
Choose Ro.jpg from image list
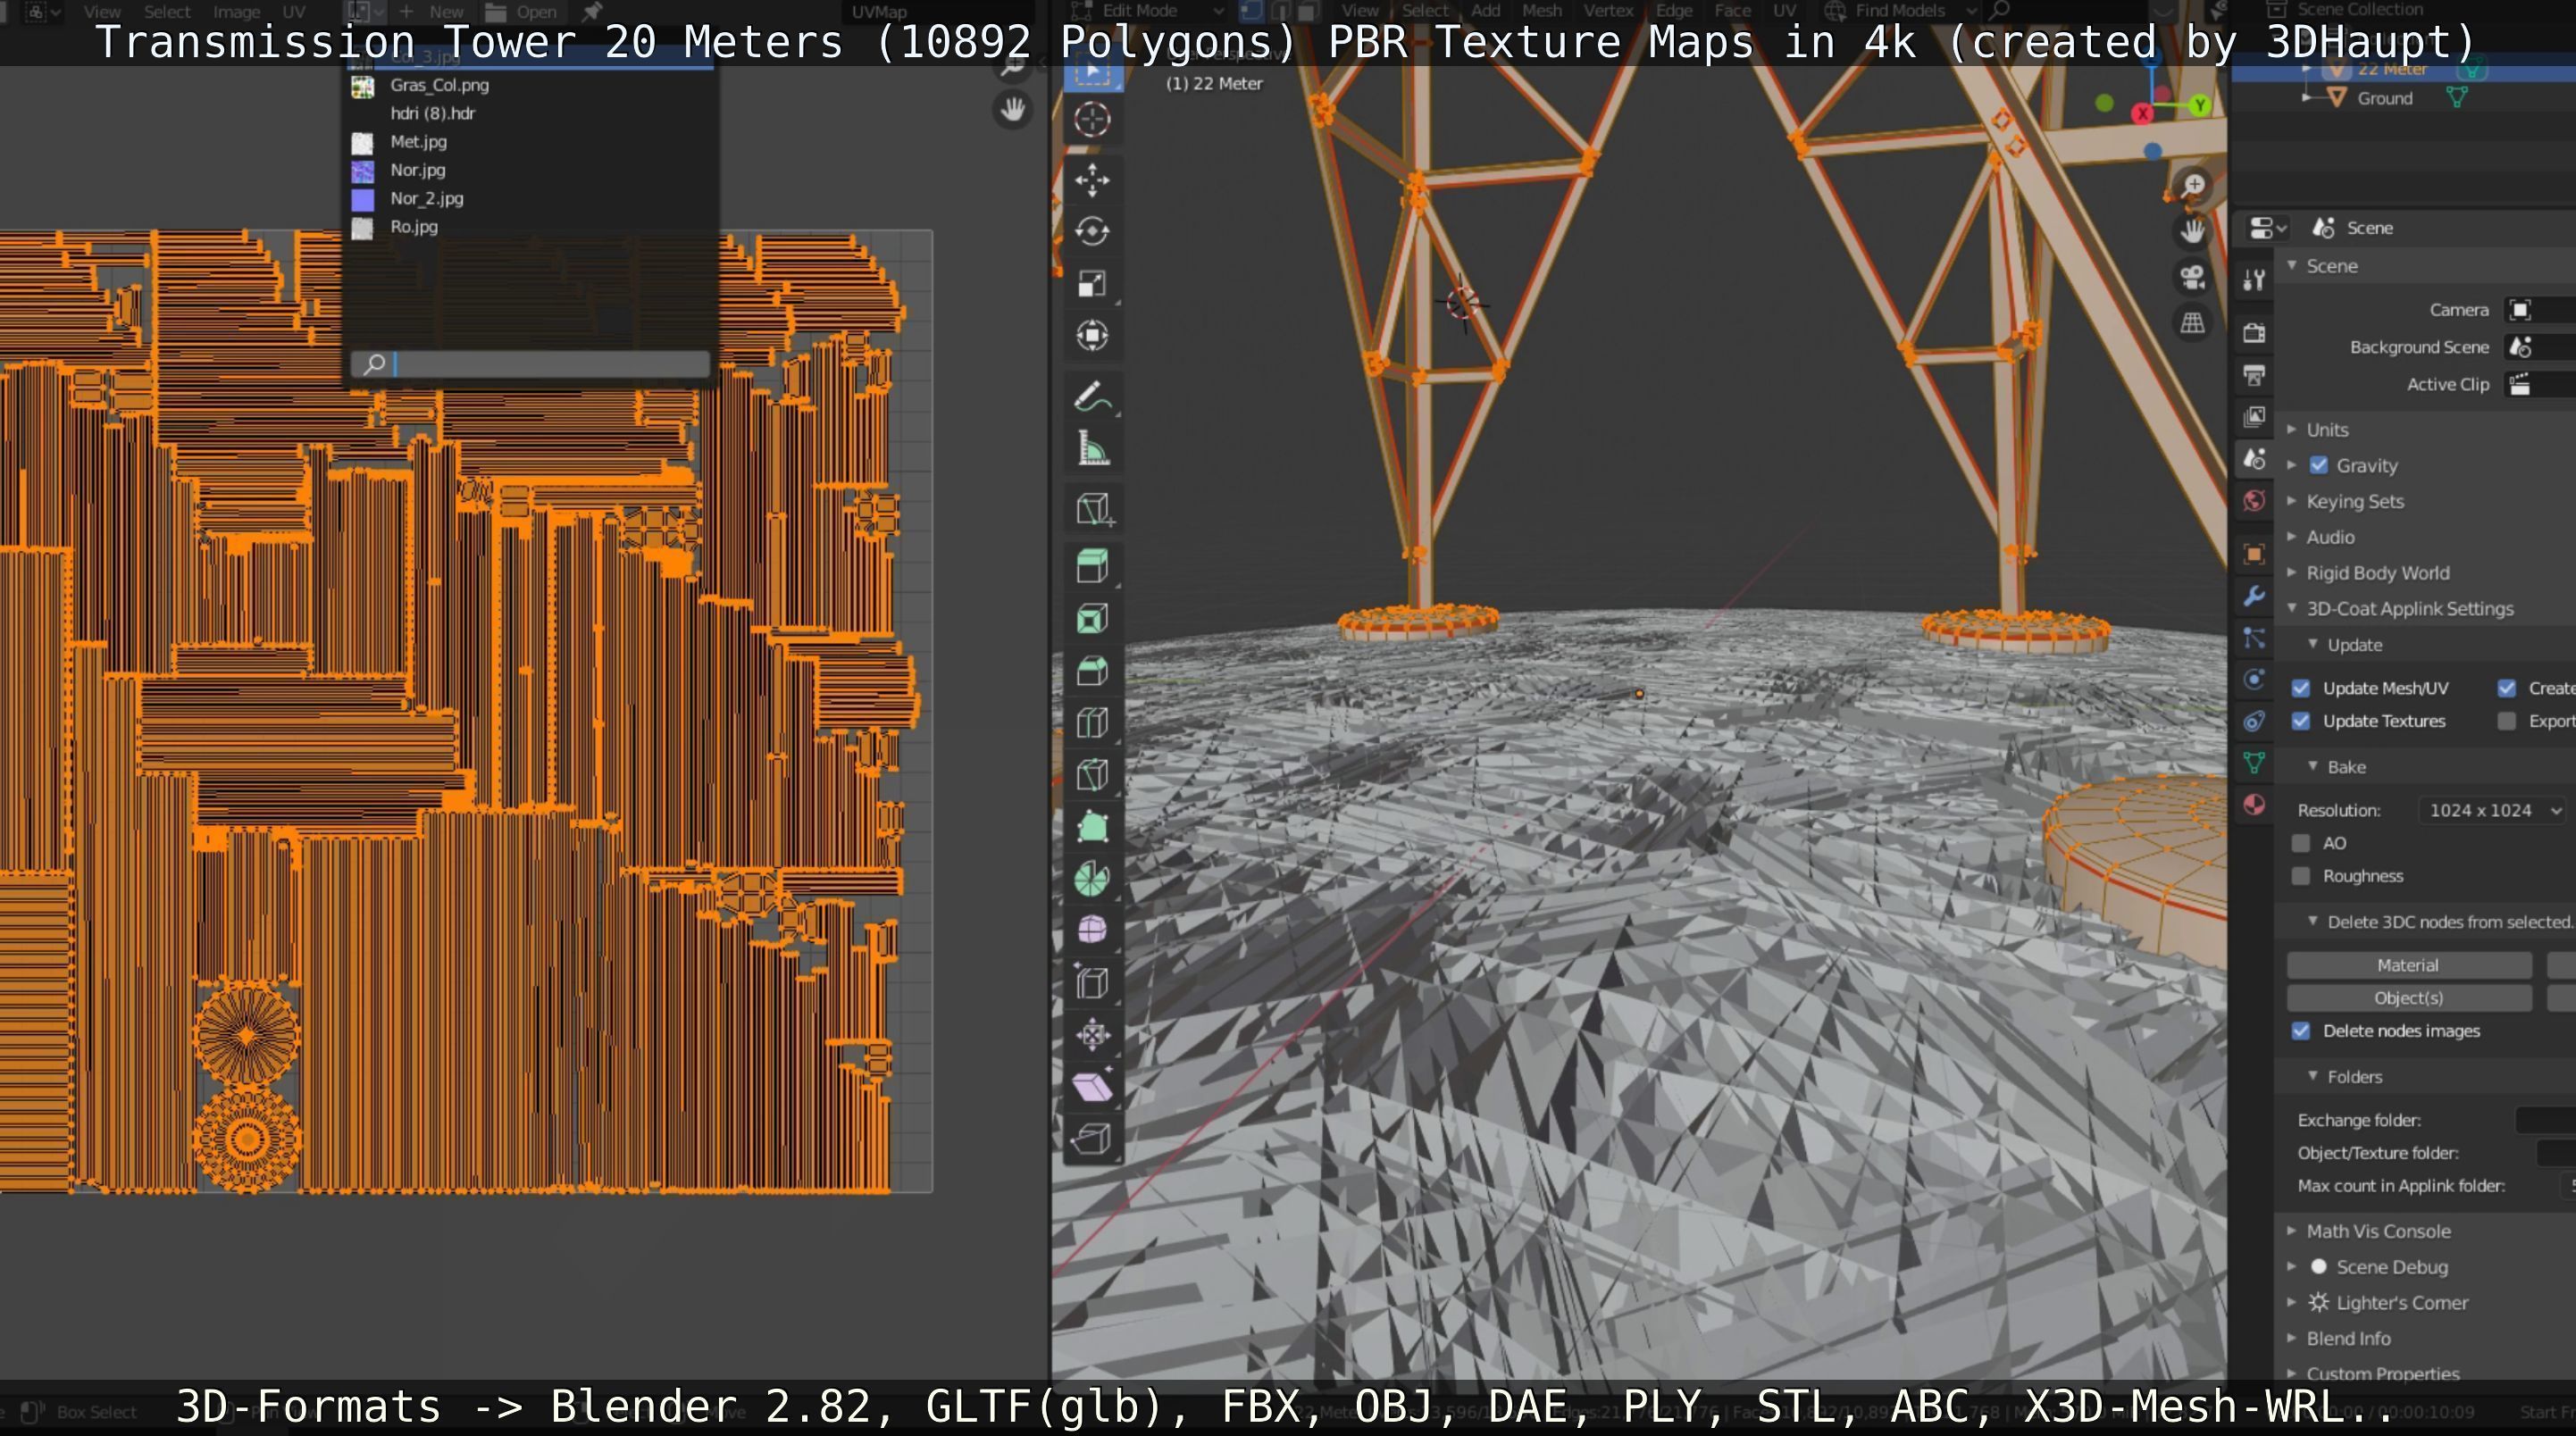tap(530, 227)
